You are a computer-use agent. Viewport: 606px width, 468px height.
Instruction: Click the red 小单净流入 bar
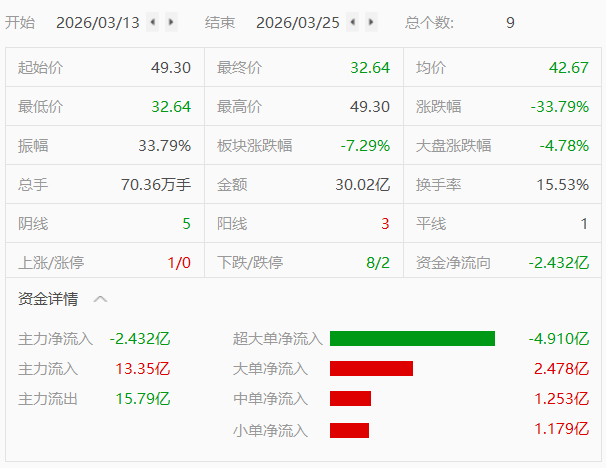[349, 430]
